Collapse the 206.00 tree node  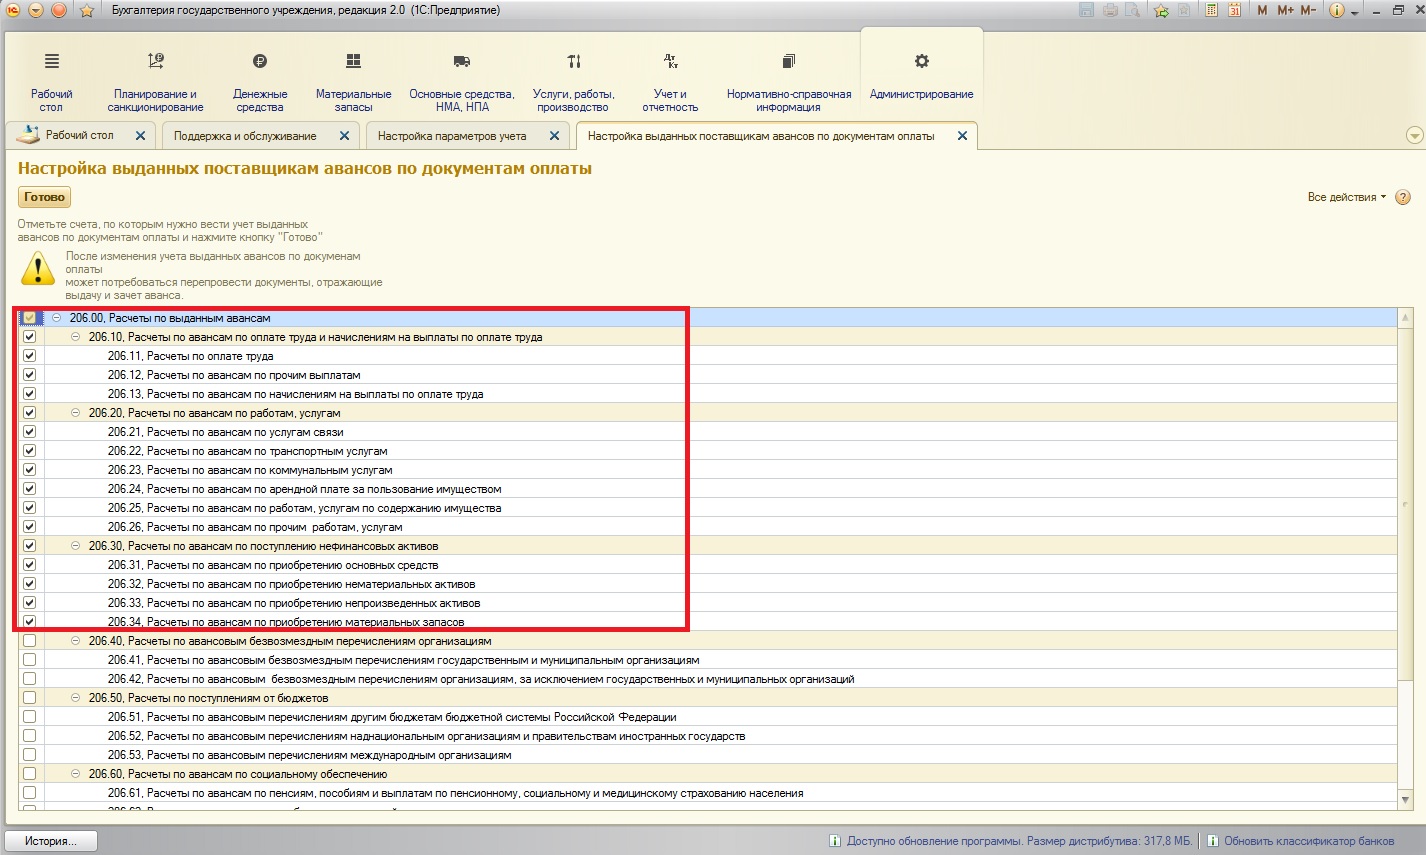pos(57,318)
